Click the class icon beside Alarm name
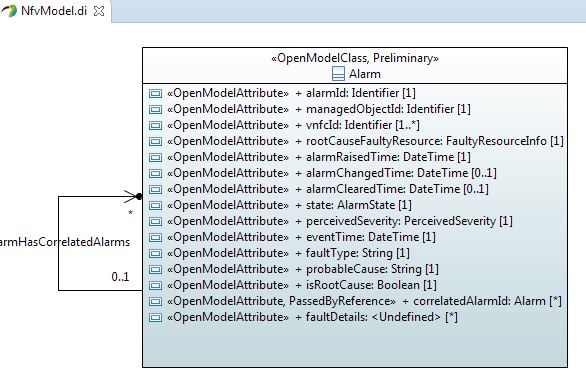The height and width of the screenshot is (381, 586). coord(338,74)
